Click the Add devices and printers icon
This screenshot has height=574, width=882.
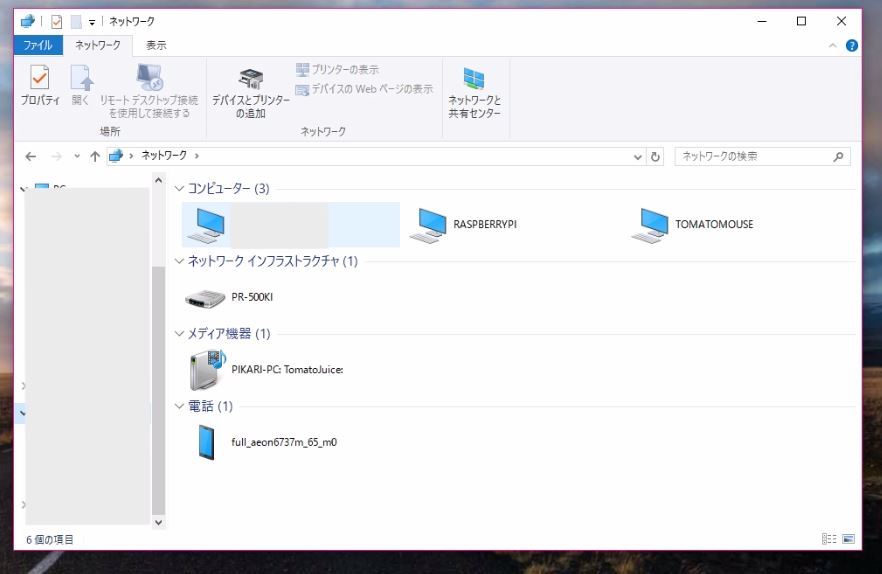[x=250, y=92]
